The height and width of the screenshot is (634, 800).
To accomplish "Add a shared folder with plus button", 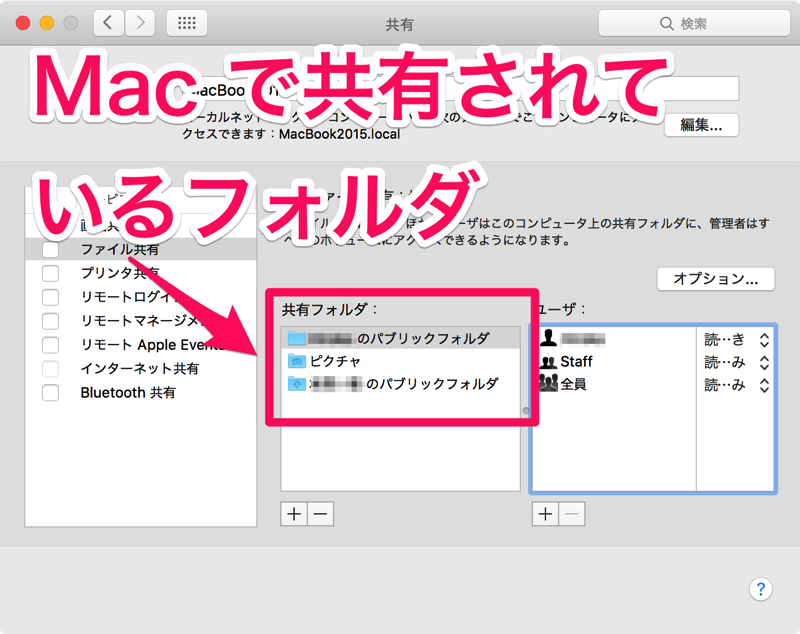I will 294,514.
